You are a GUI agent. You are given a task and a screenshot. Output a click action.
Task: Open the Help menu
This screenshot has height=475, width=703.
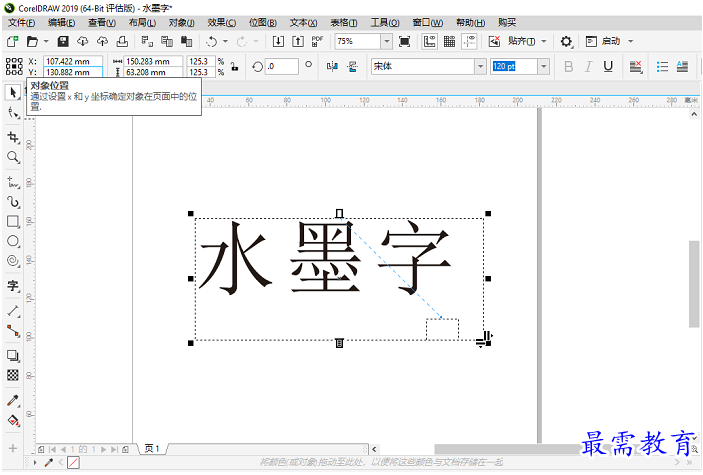[470, 22]
